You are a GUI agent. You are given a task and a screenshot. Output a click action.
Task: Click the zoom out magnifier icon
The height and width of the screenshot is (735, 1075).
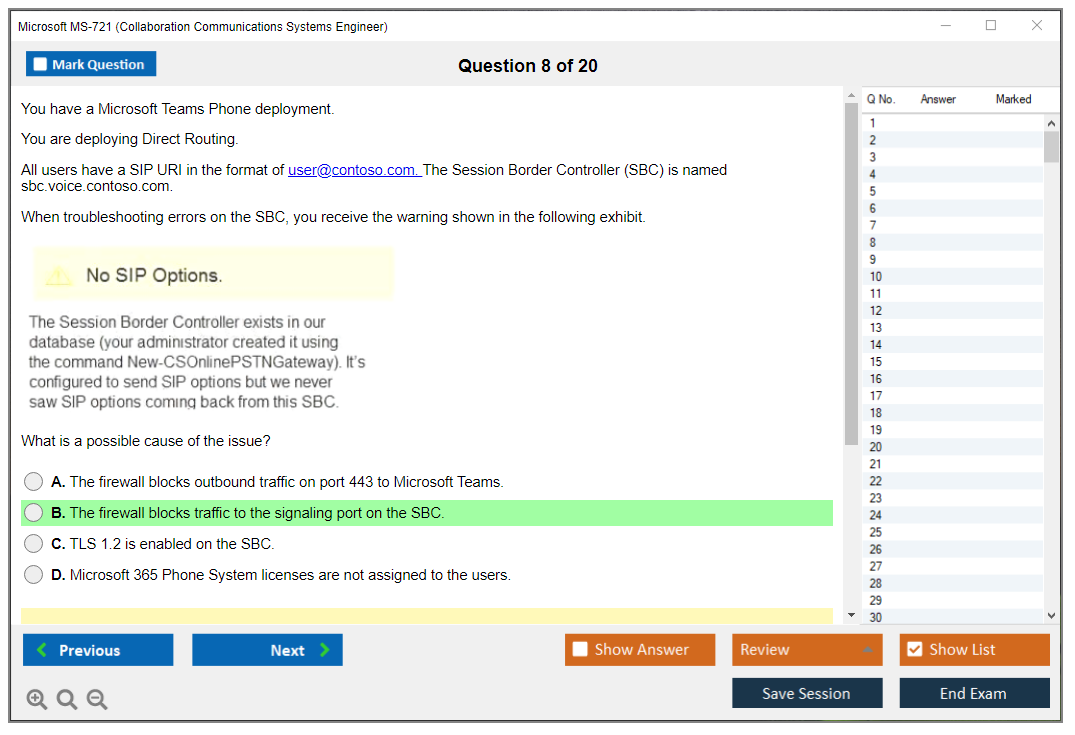(97, 699)
